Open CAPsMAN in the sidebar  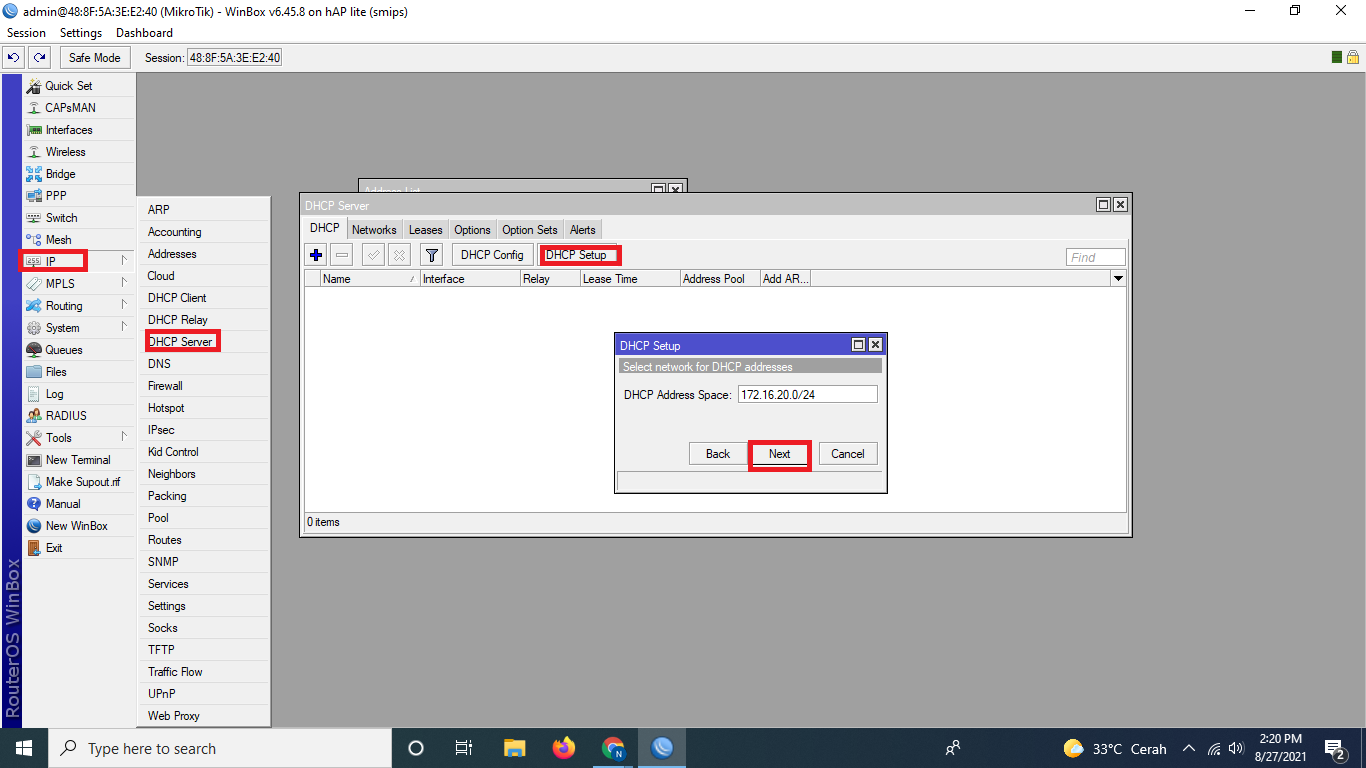[79, 108]
